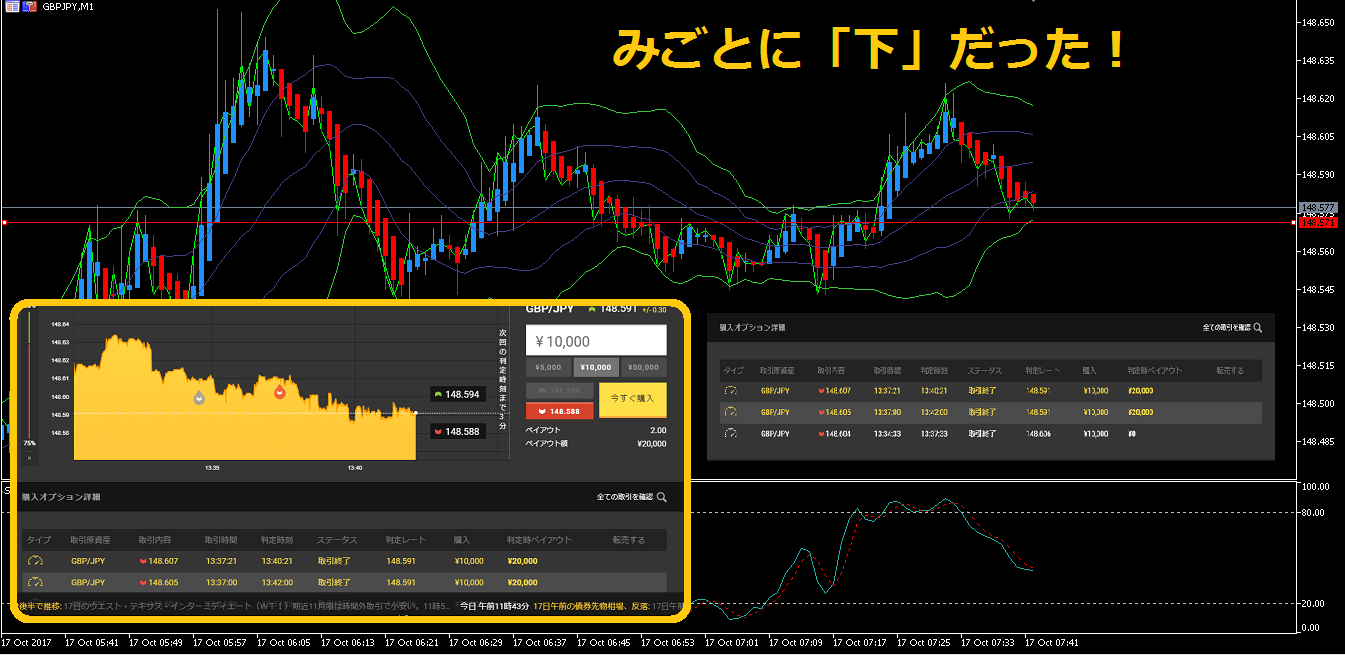Choose the ¥50,000 preset amount
Image resolution: width=1345 pixels, height=655 pixels.
click(x=643, y=367)
